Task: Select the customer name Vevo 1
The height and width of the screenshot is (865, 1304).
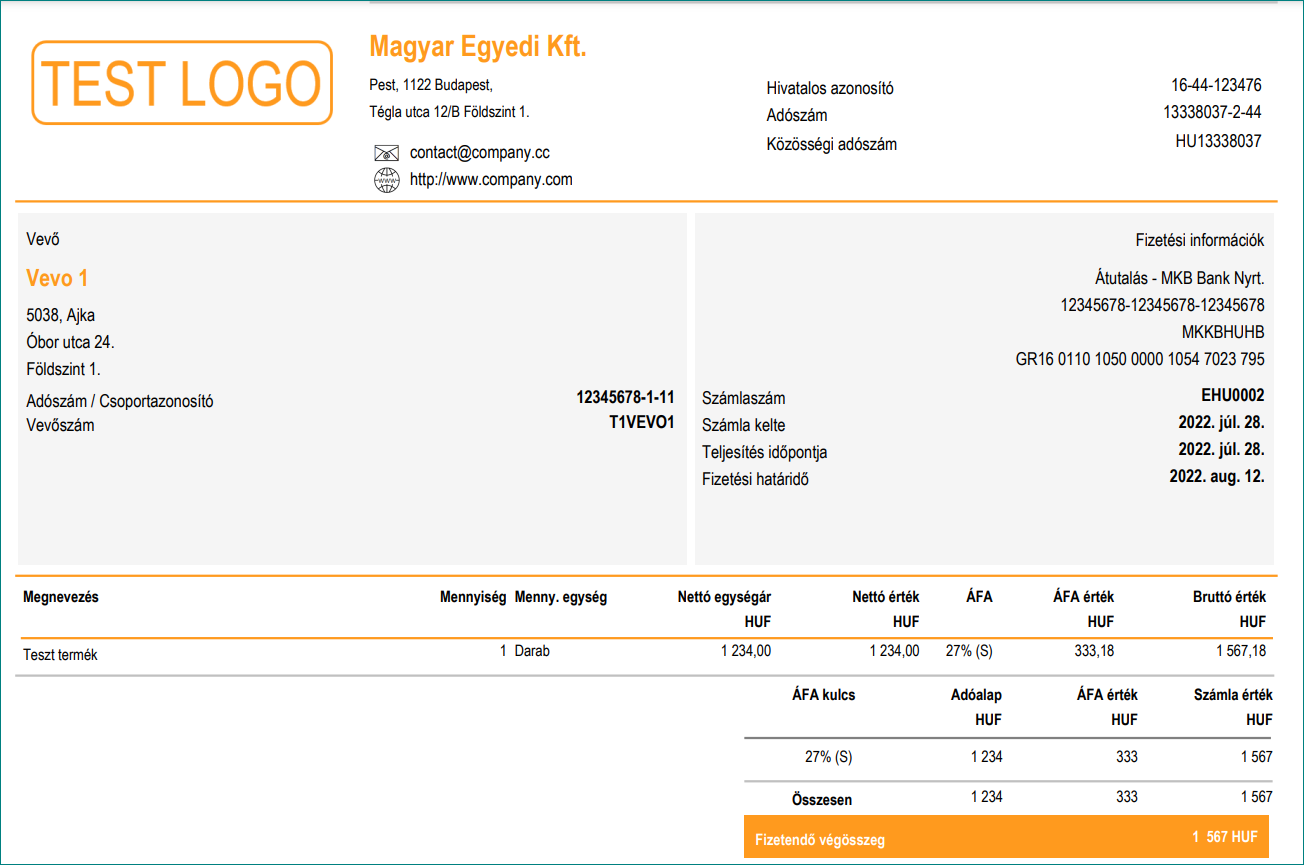Action: point(57,278)
